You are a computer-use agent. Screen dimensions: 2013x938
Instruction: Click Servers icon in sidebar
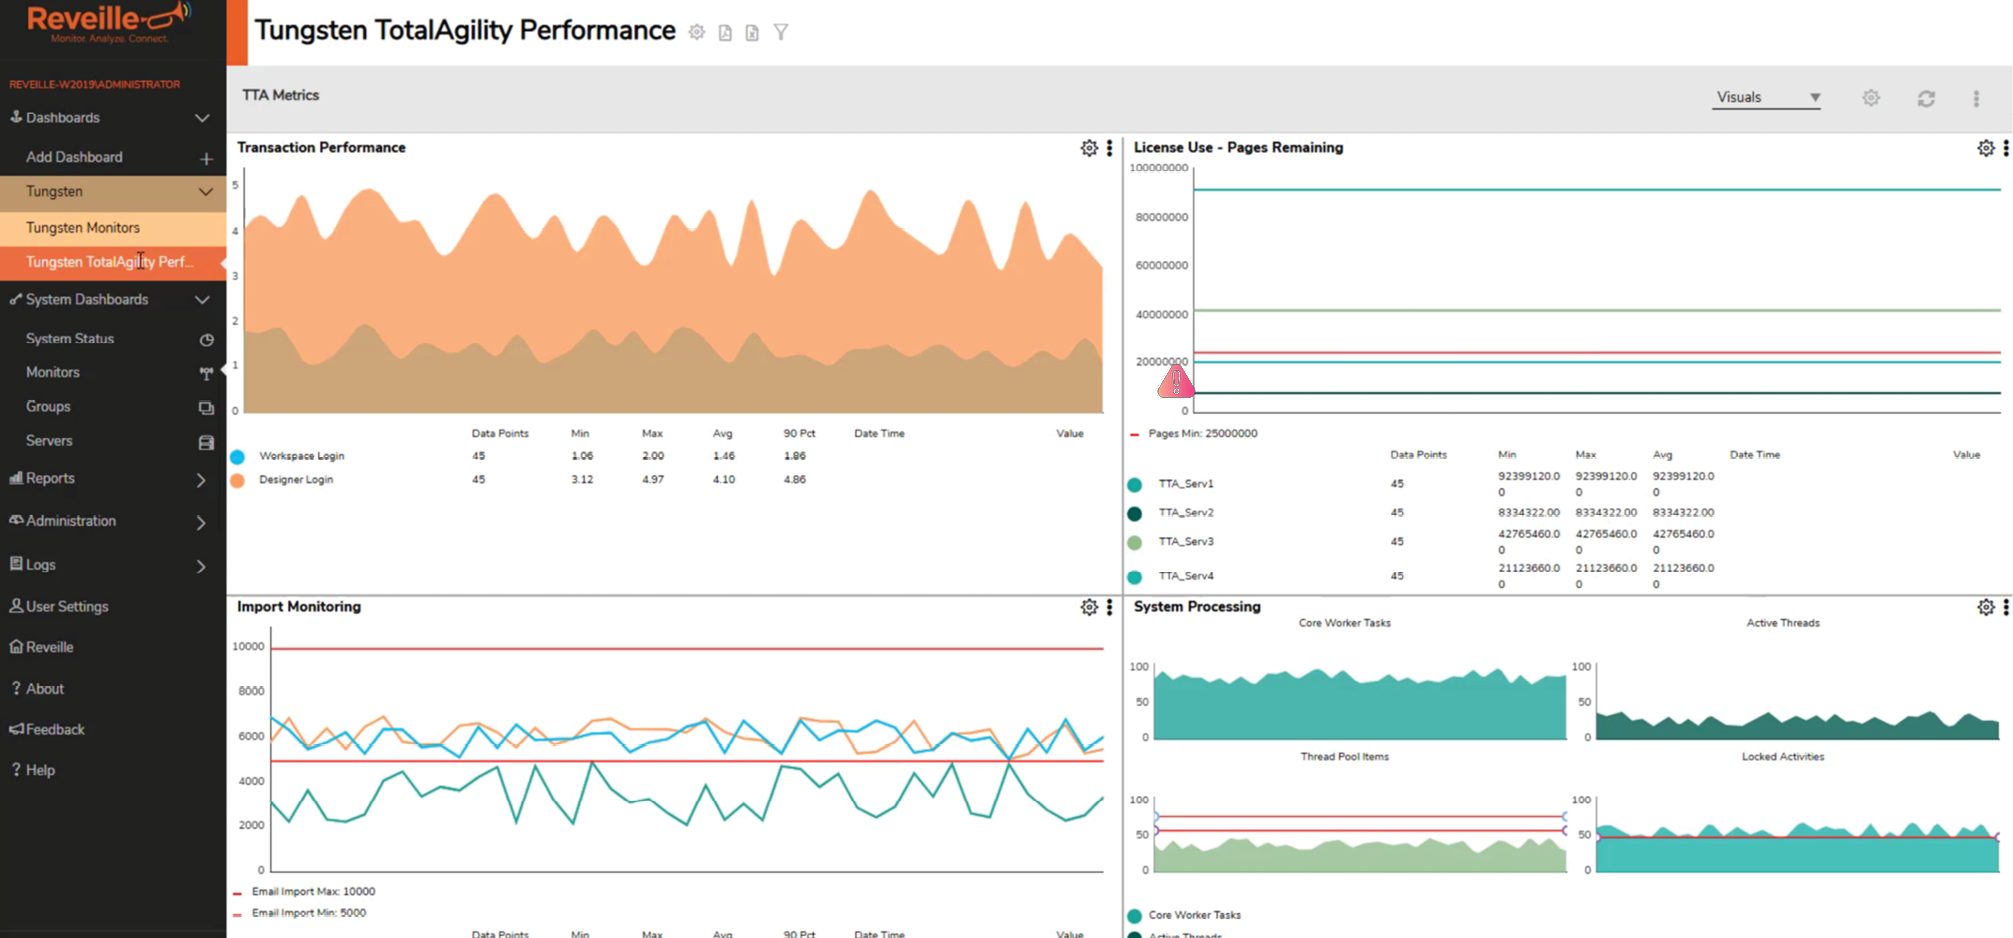(206, 442)
